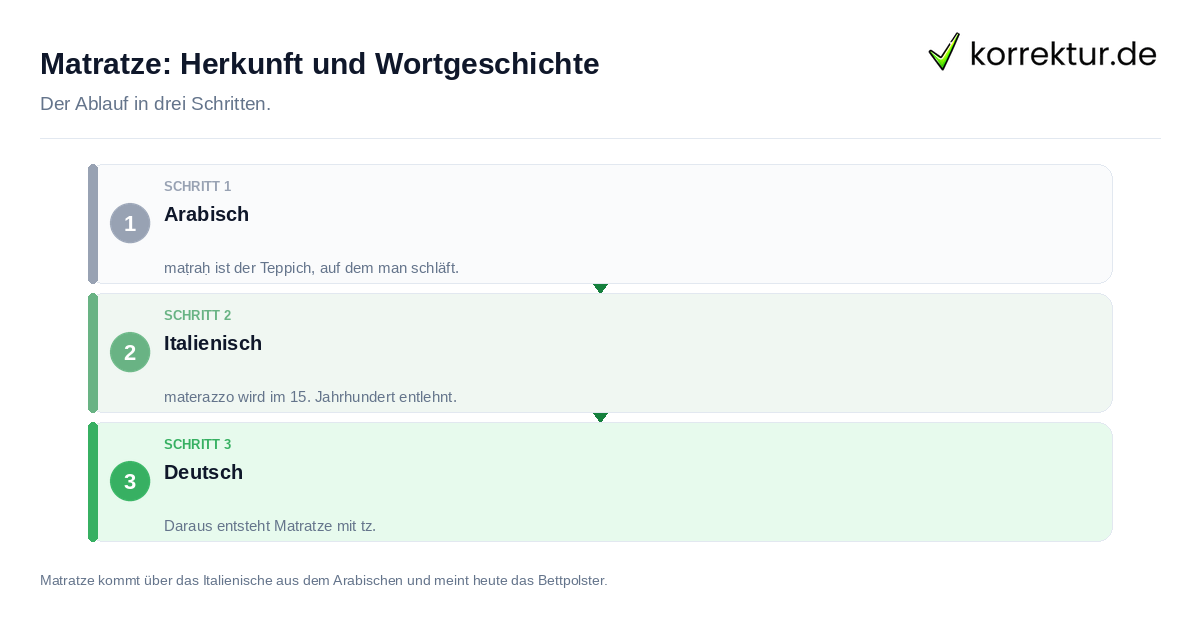The image size is (1200, 630).
Task: Click the 'SCHRITT 1' label
Action: 198,187
